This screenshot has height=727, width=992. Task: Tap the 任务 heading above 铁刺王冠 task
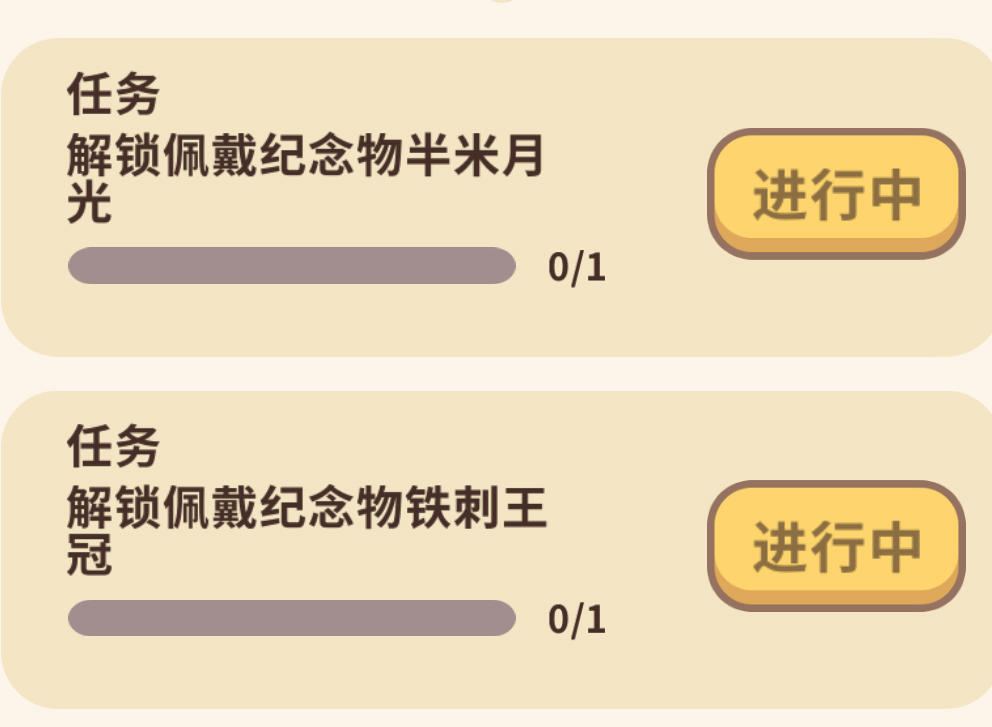[x=113, y=446]
